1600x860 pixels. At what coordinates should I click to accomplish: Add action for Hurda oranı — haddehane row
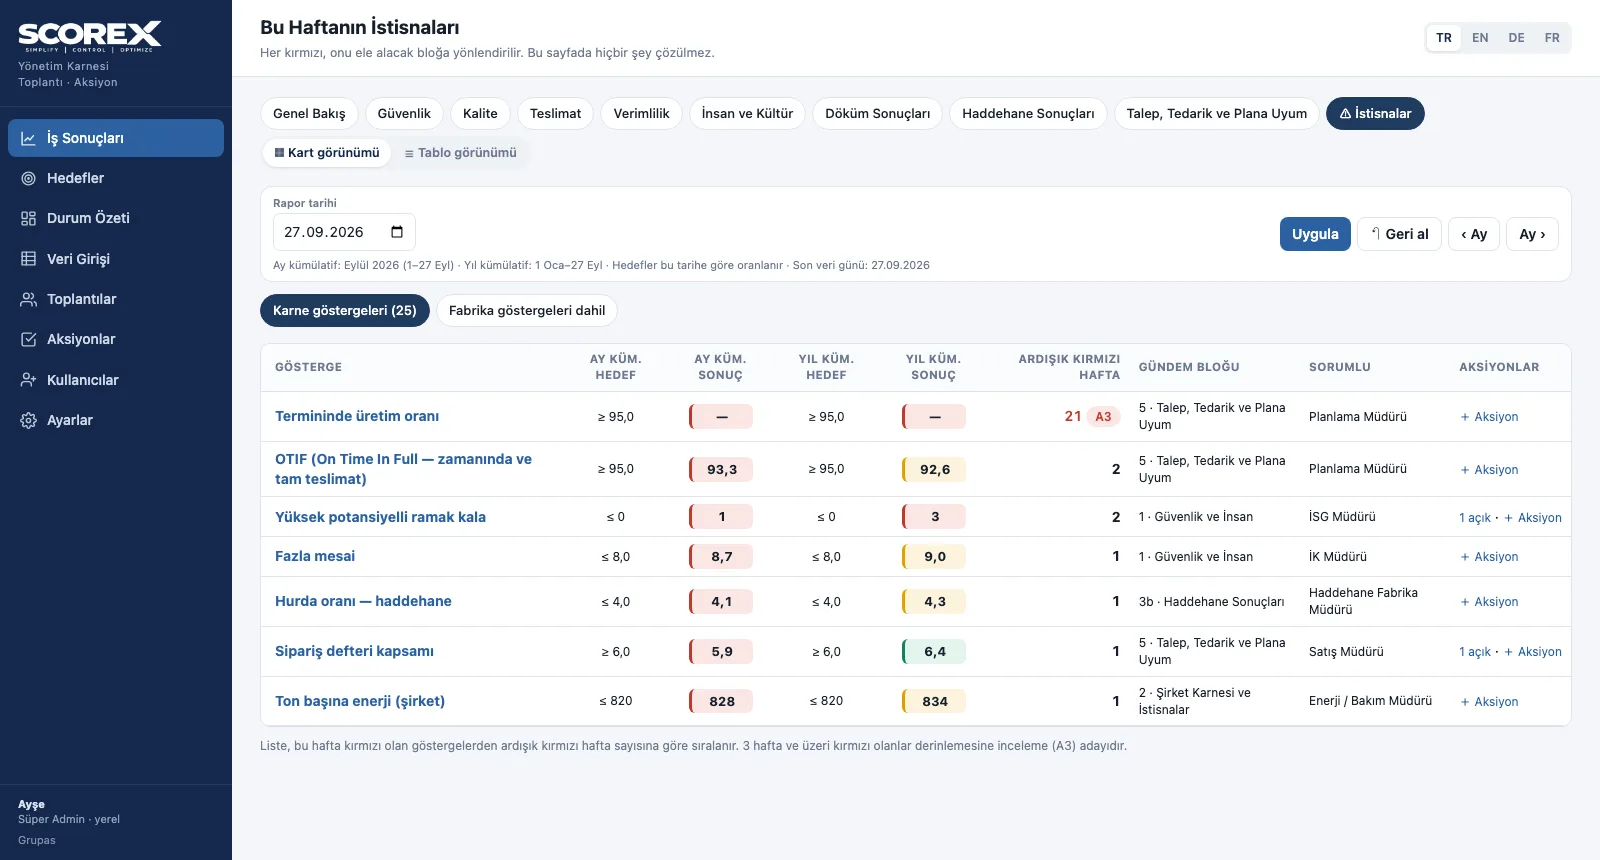click(x=1489, y=602)
